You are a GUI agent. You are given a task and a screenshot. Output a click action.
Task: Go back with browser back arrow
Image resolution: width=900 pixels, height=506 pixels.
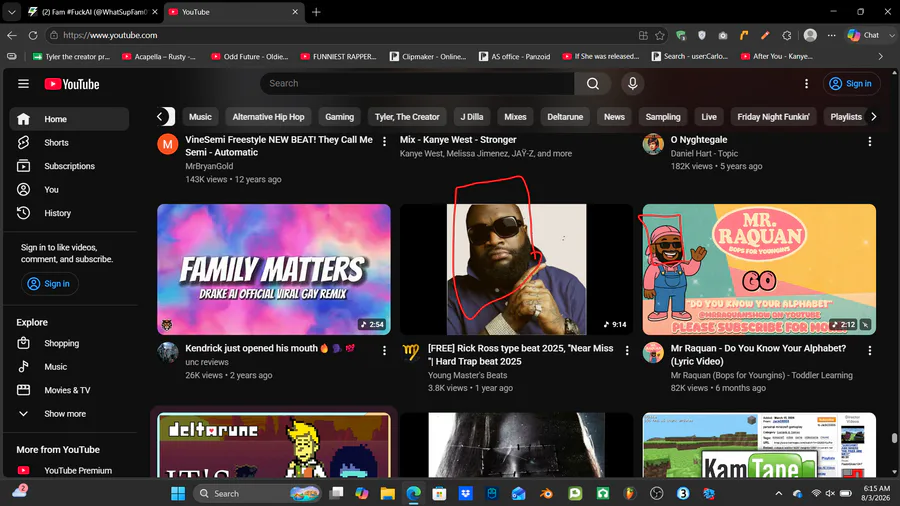coord(12,35)
